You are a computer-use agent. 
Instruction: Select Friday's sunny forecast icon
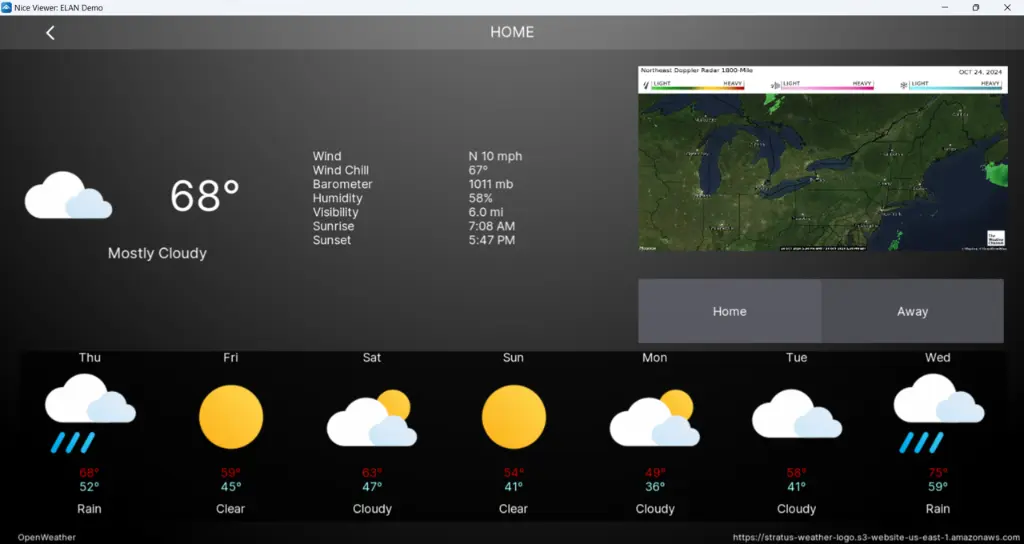231,416
